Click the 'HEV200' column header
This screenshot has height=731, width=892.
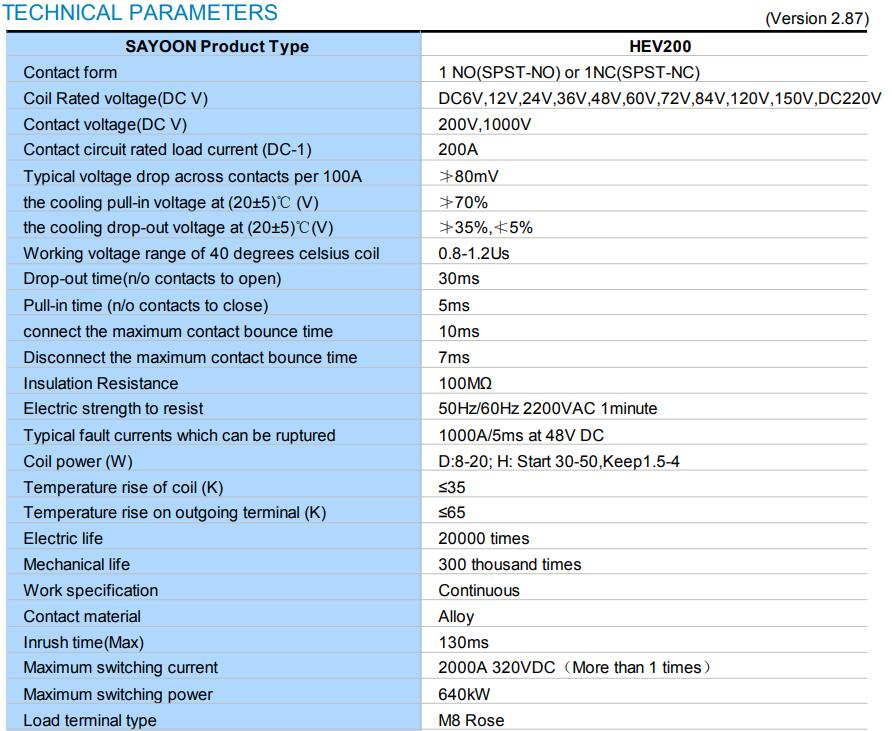[660, 47]
